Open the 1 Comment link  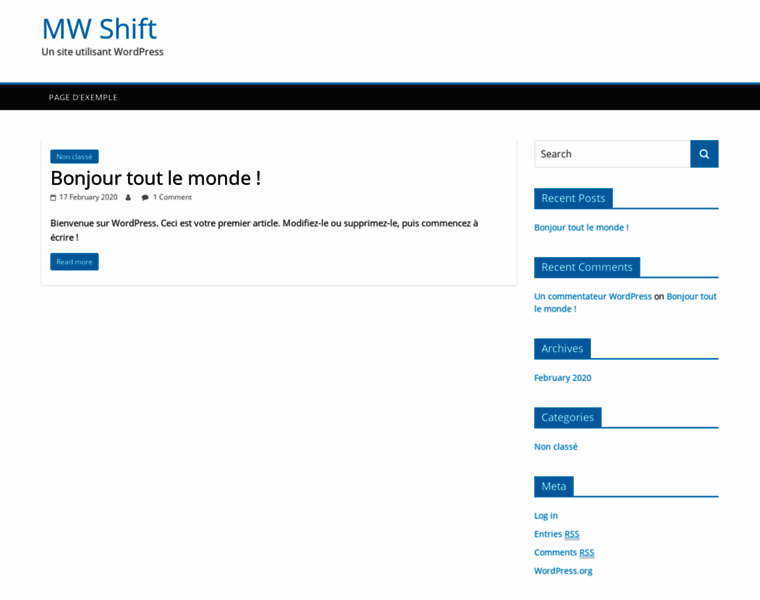pos(173,197)
